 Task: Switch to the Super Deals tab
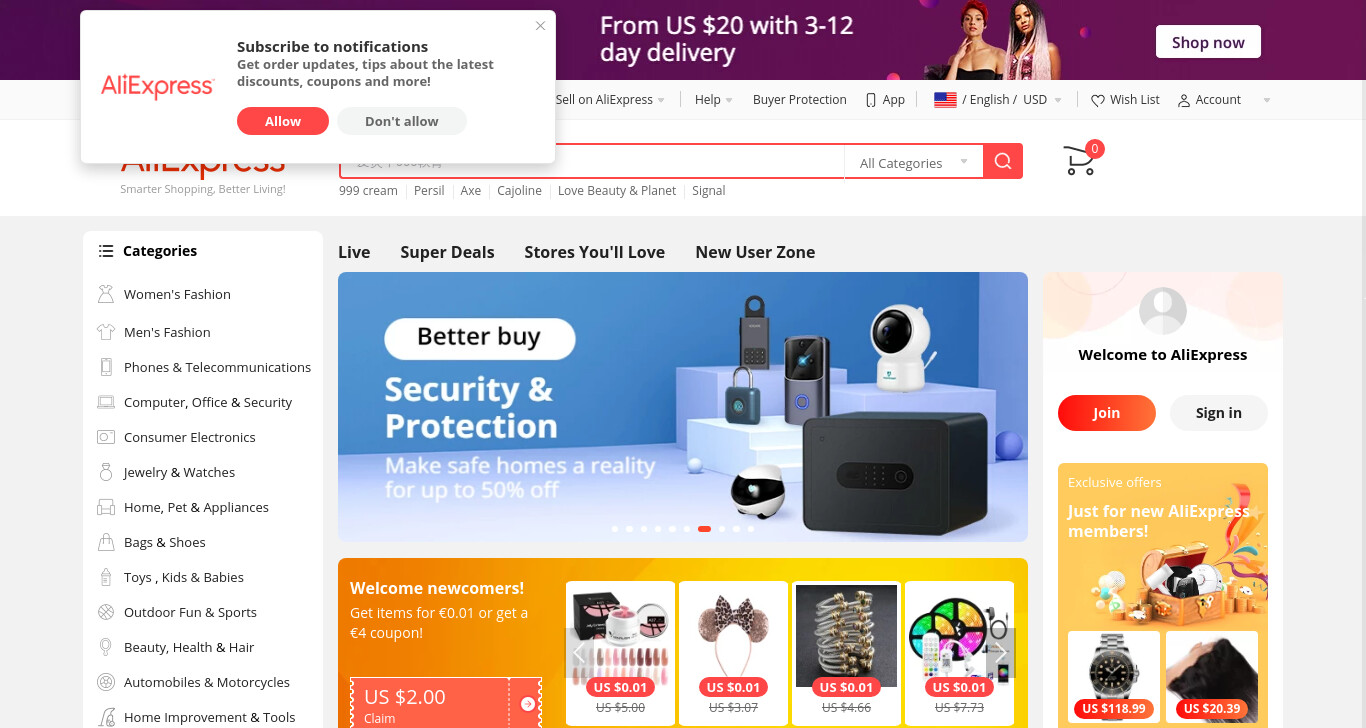click(447, 252)
